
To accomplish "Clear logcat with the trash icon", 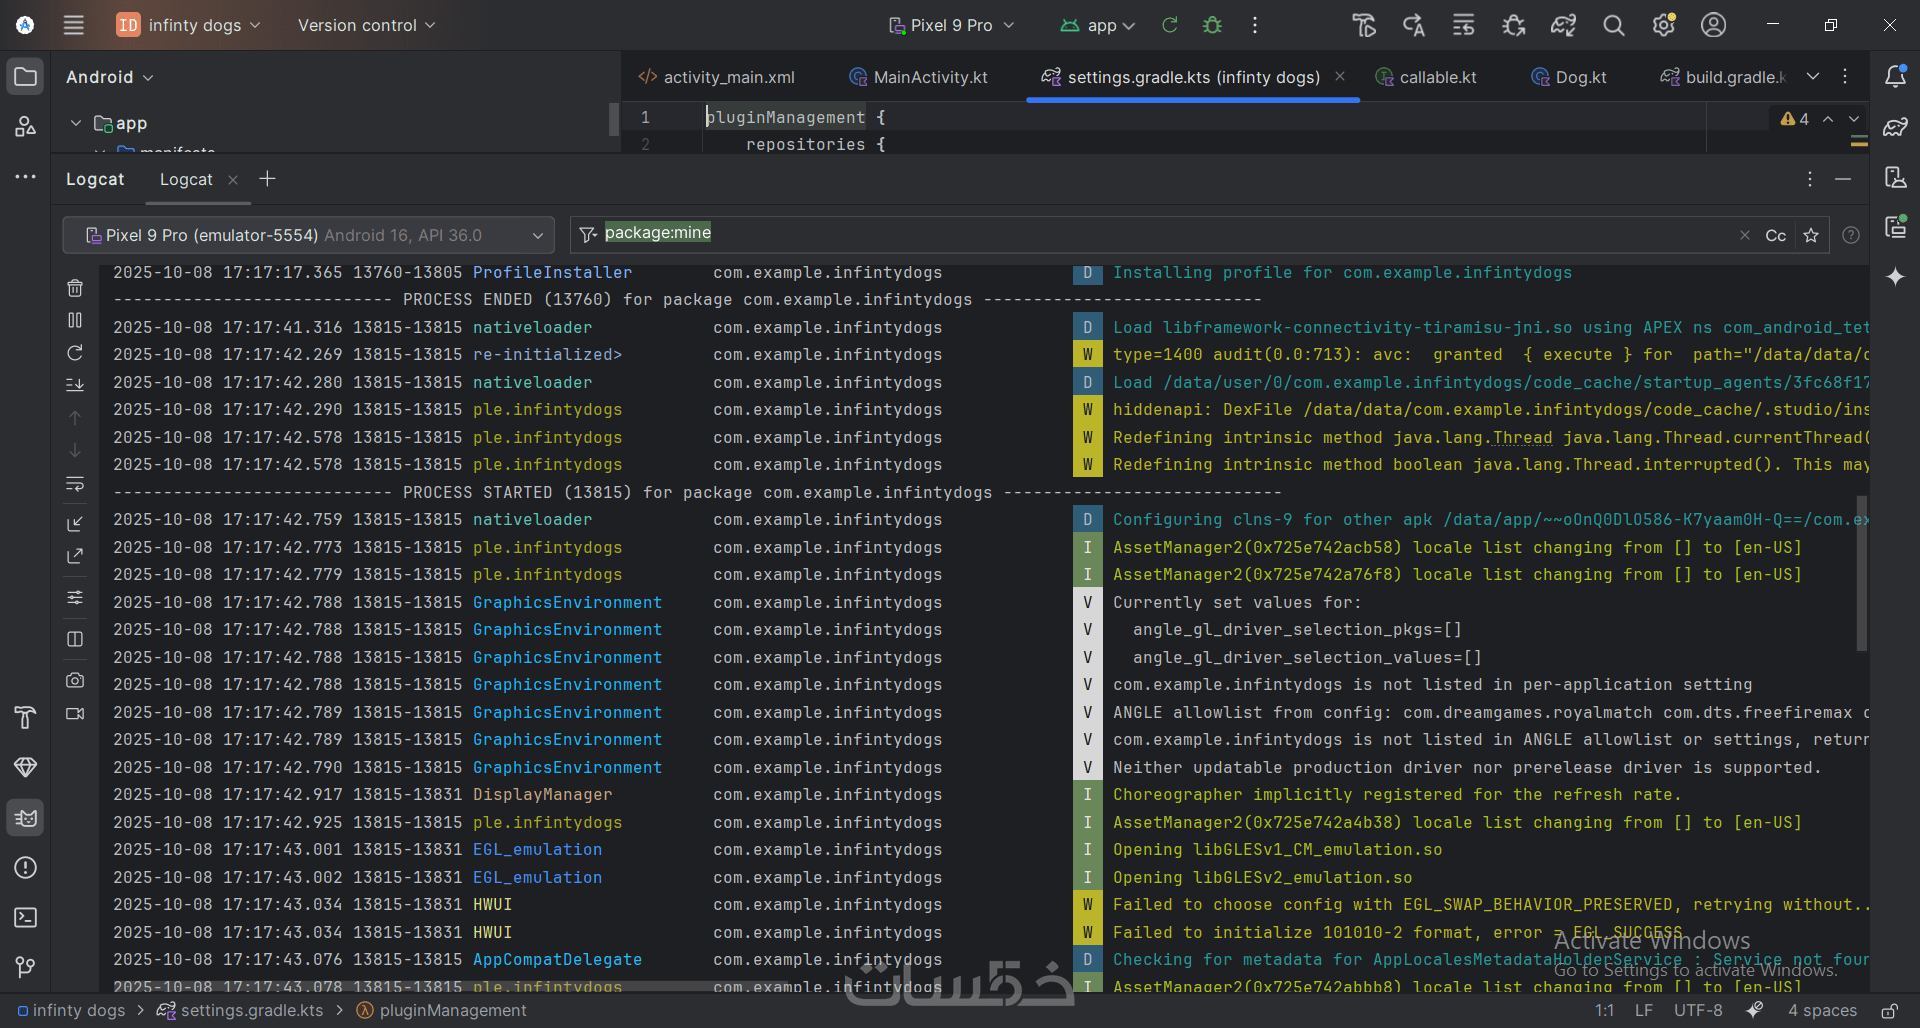I will 75,289.
